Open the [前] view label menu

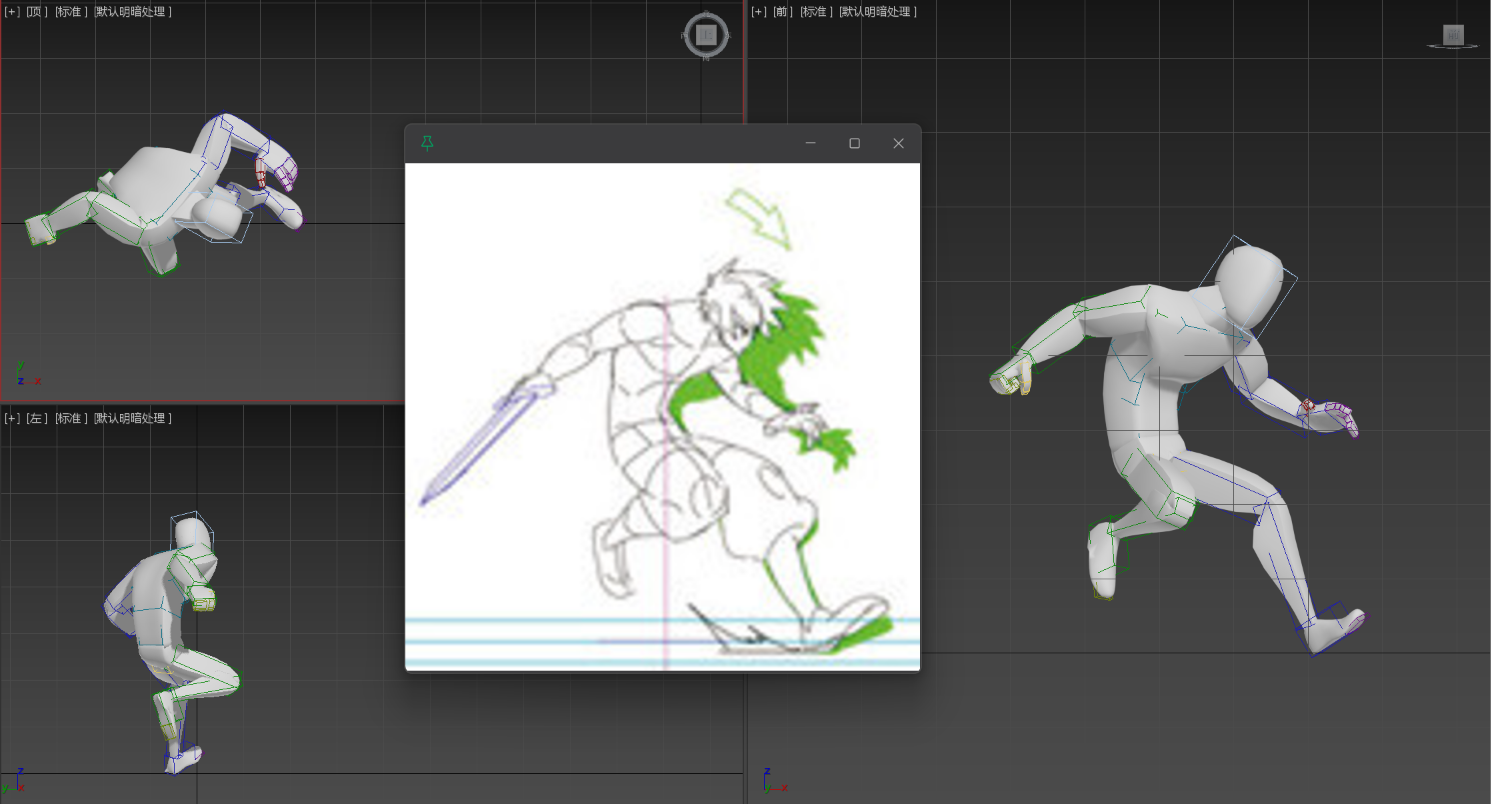[783, 12]
